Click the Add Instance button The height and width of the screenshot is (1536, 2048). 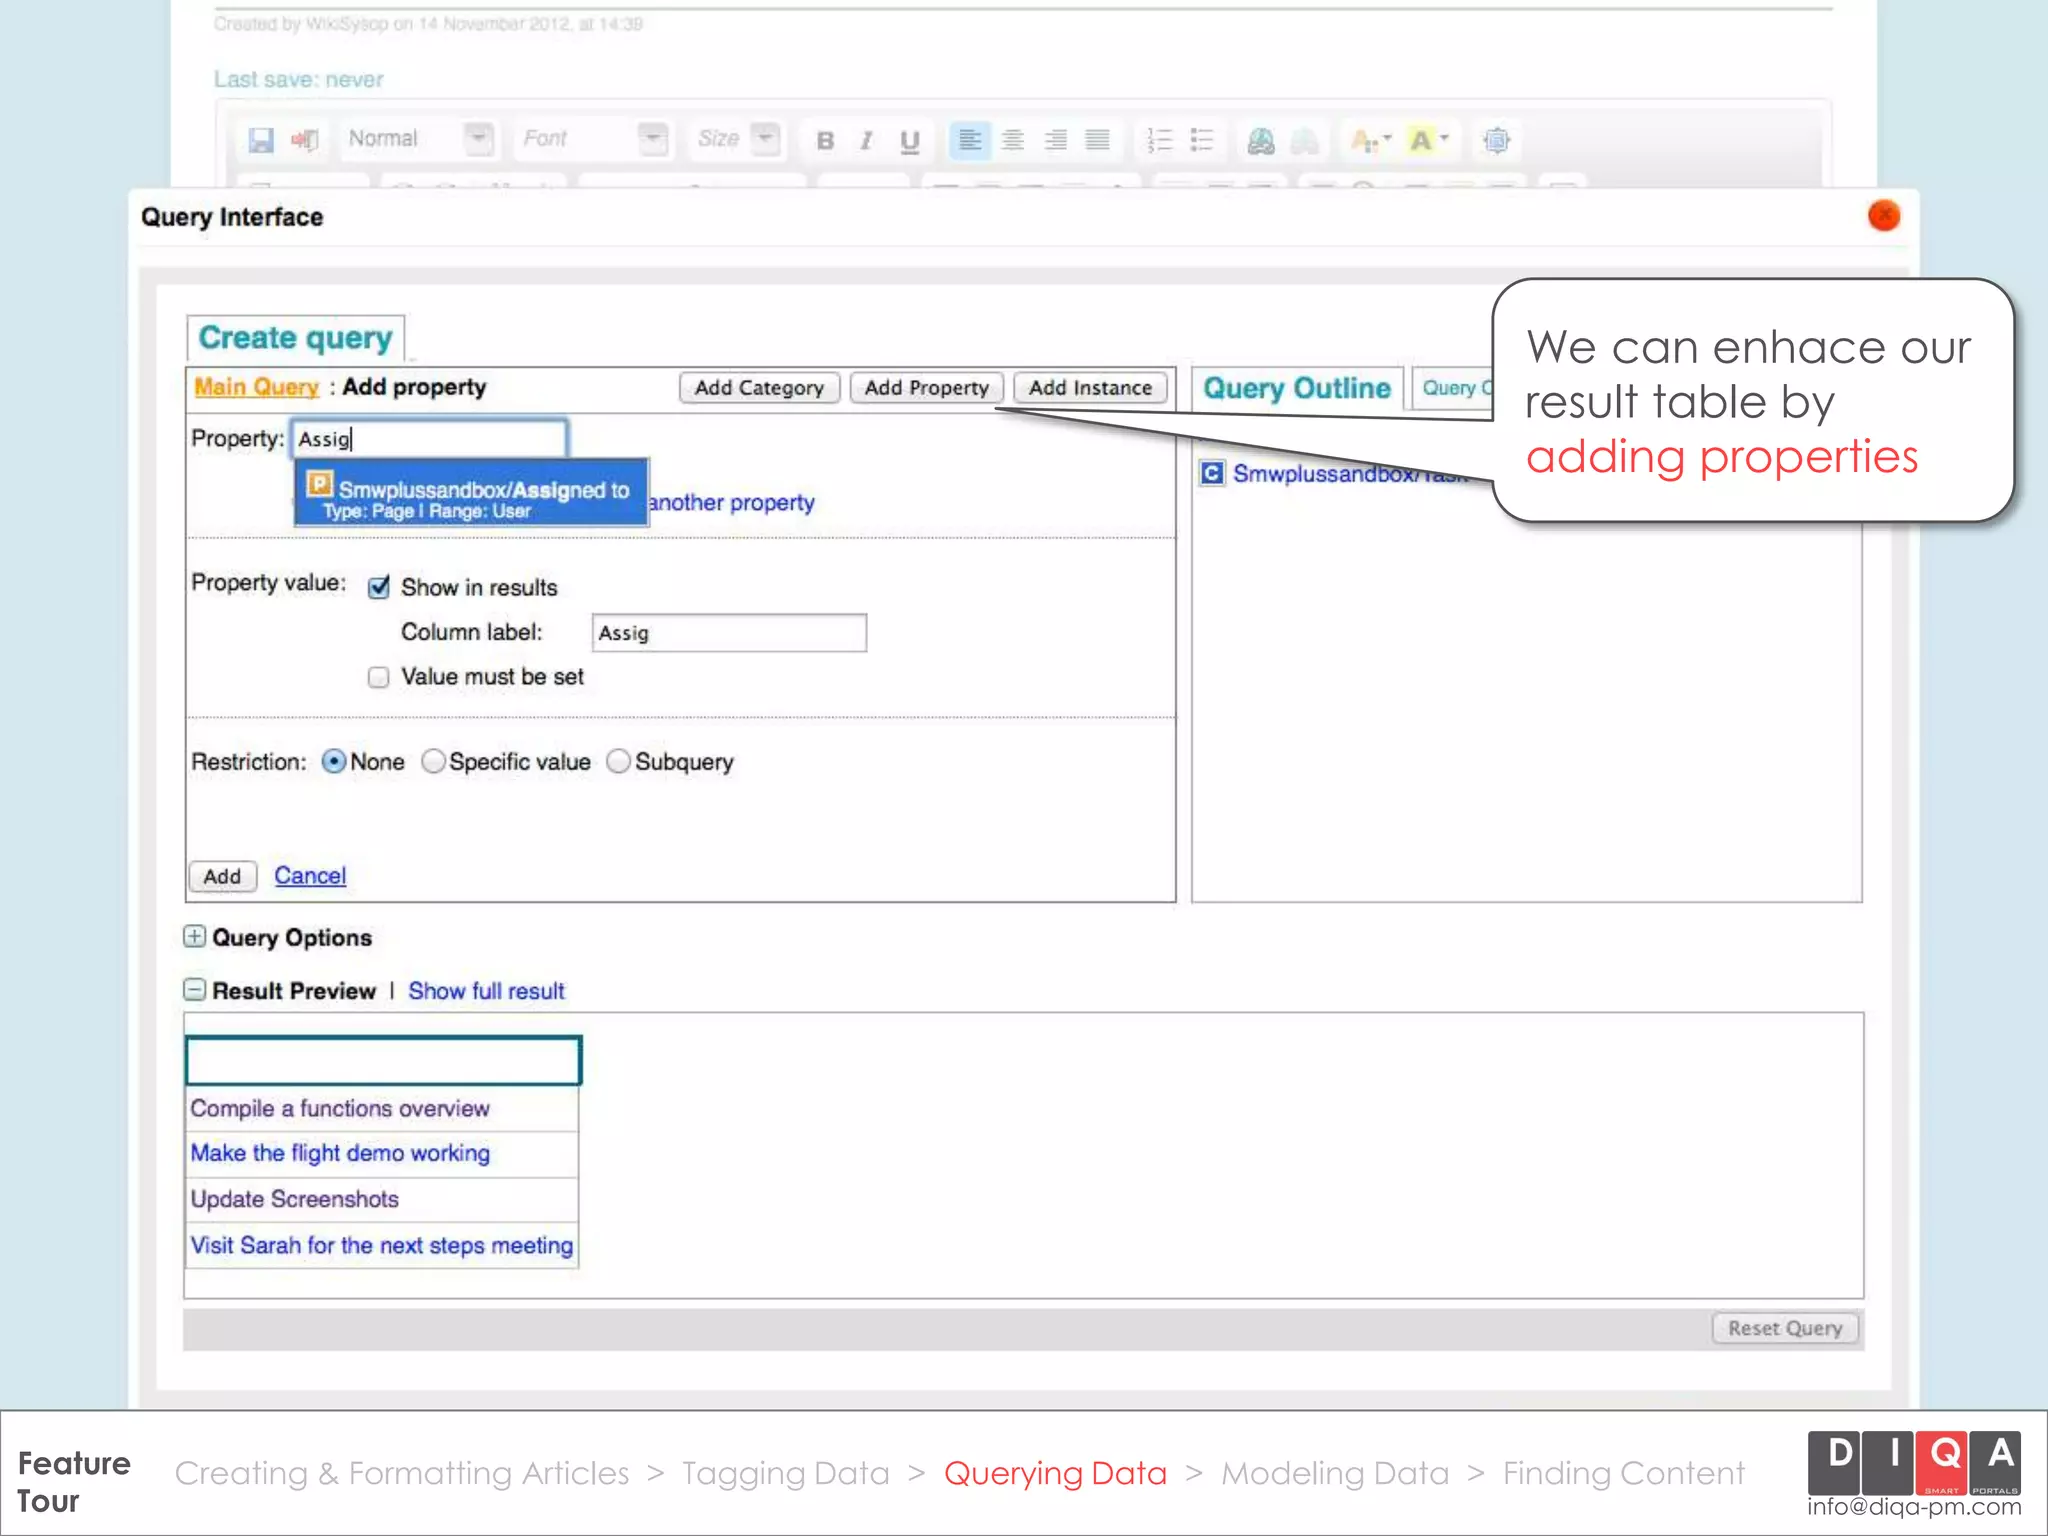1091,388
